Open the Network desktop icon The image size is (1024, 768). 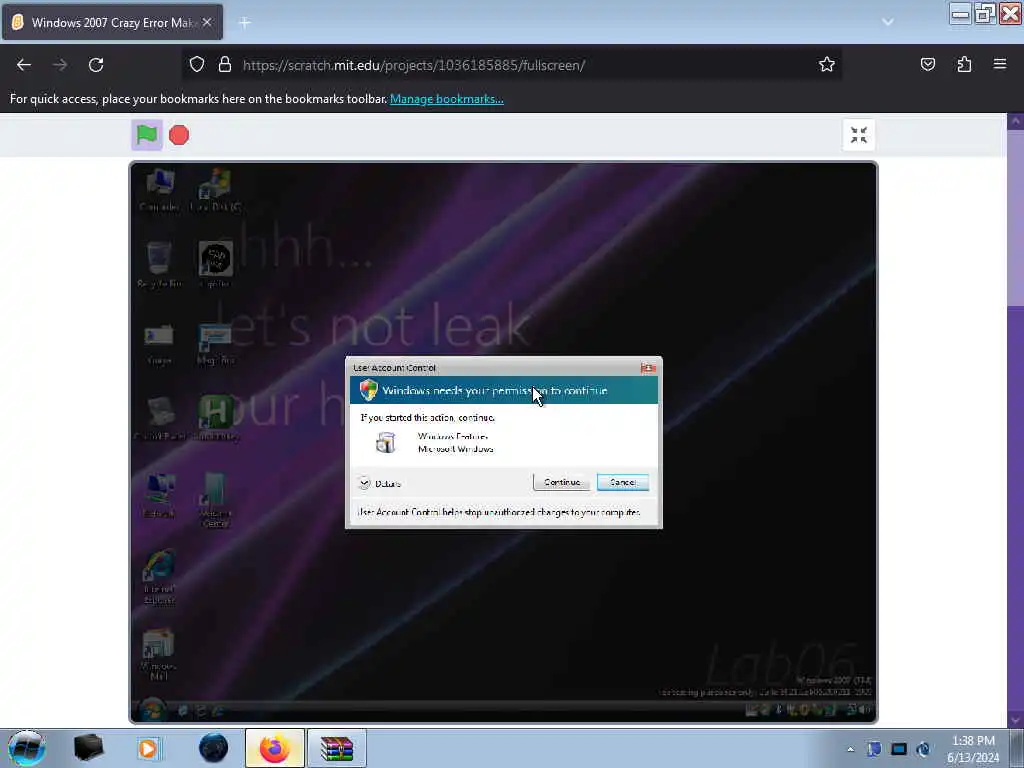point(159,495)
